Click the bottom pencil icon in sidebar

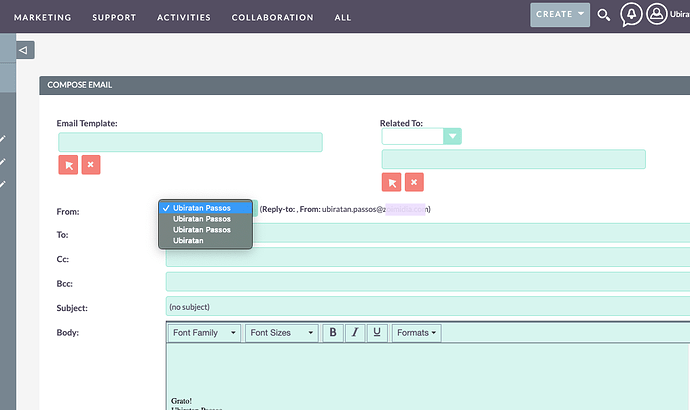point(3,184)
